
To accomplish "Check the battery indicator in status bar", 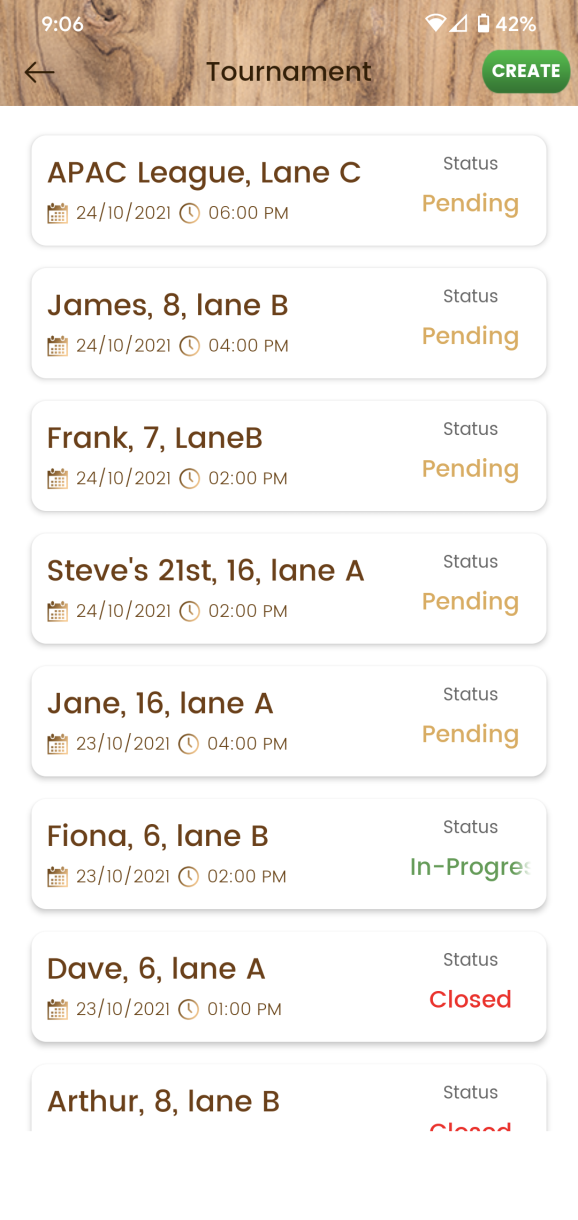I will coord(484,23).
